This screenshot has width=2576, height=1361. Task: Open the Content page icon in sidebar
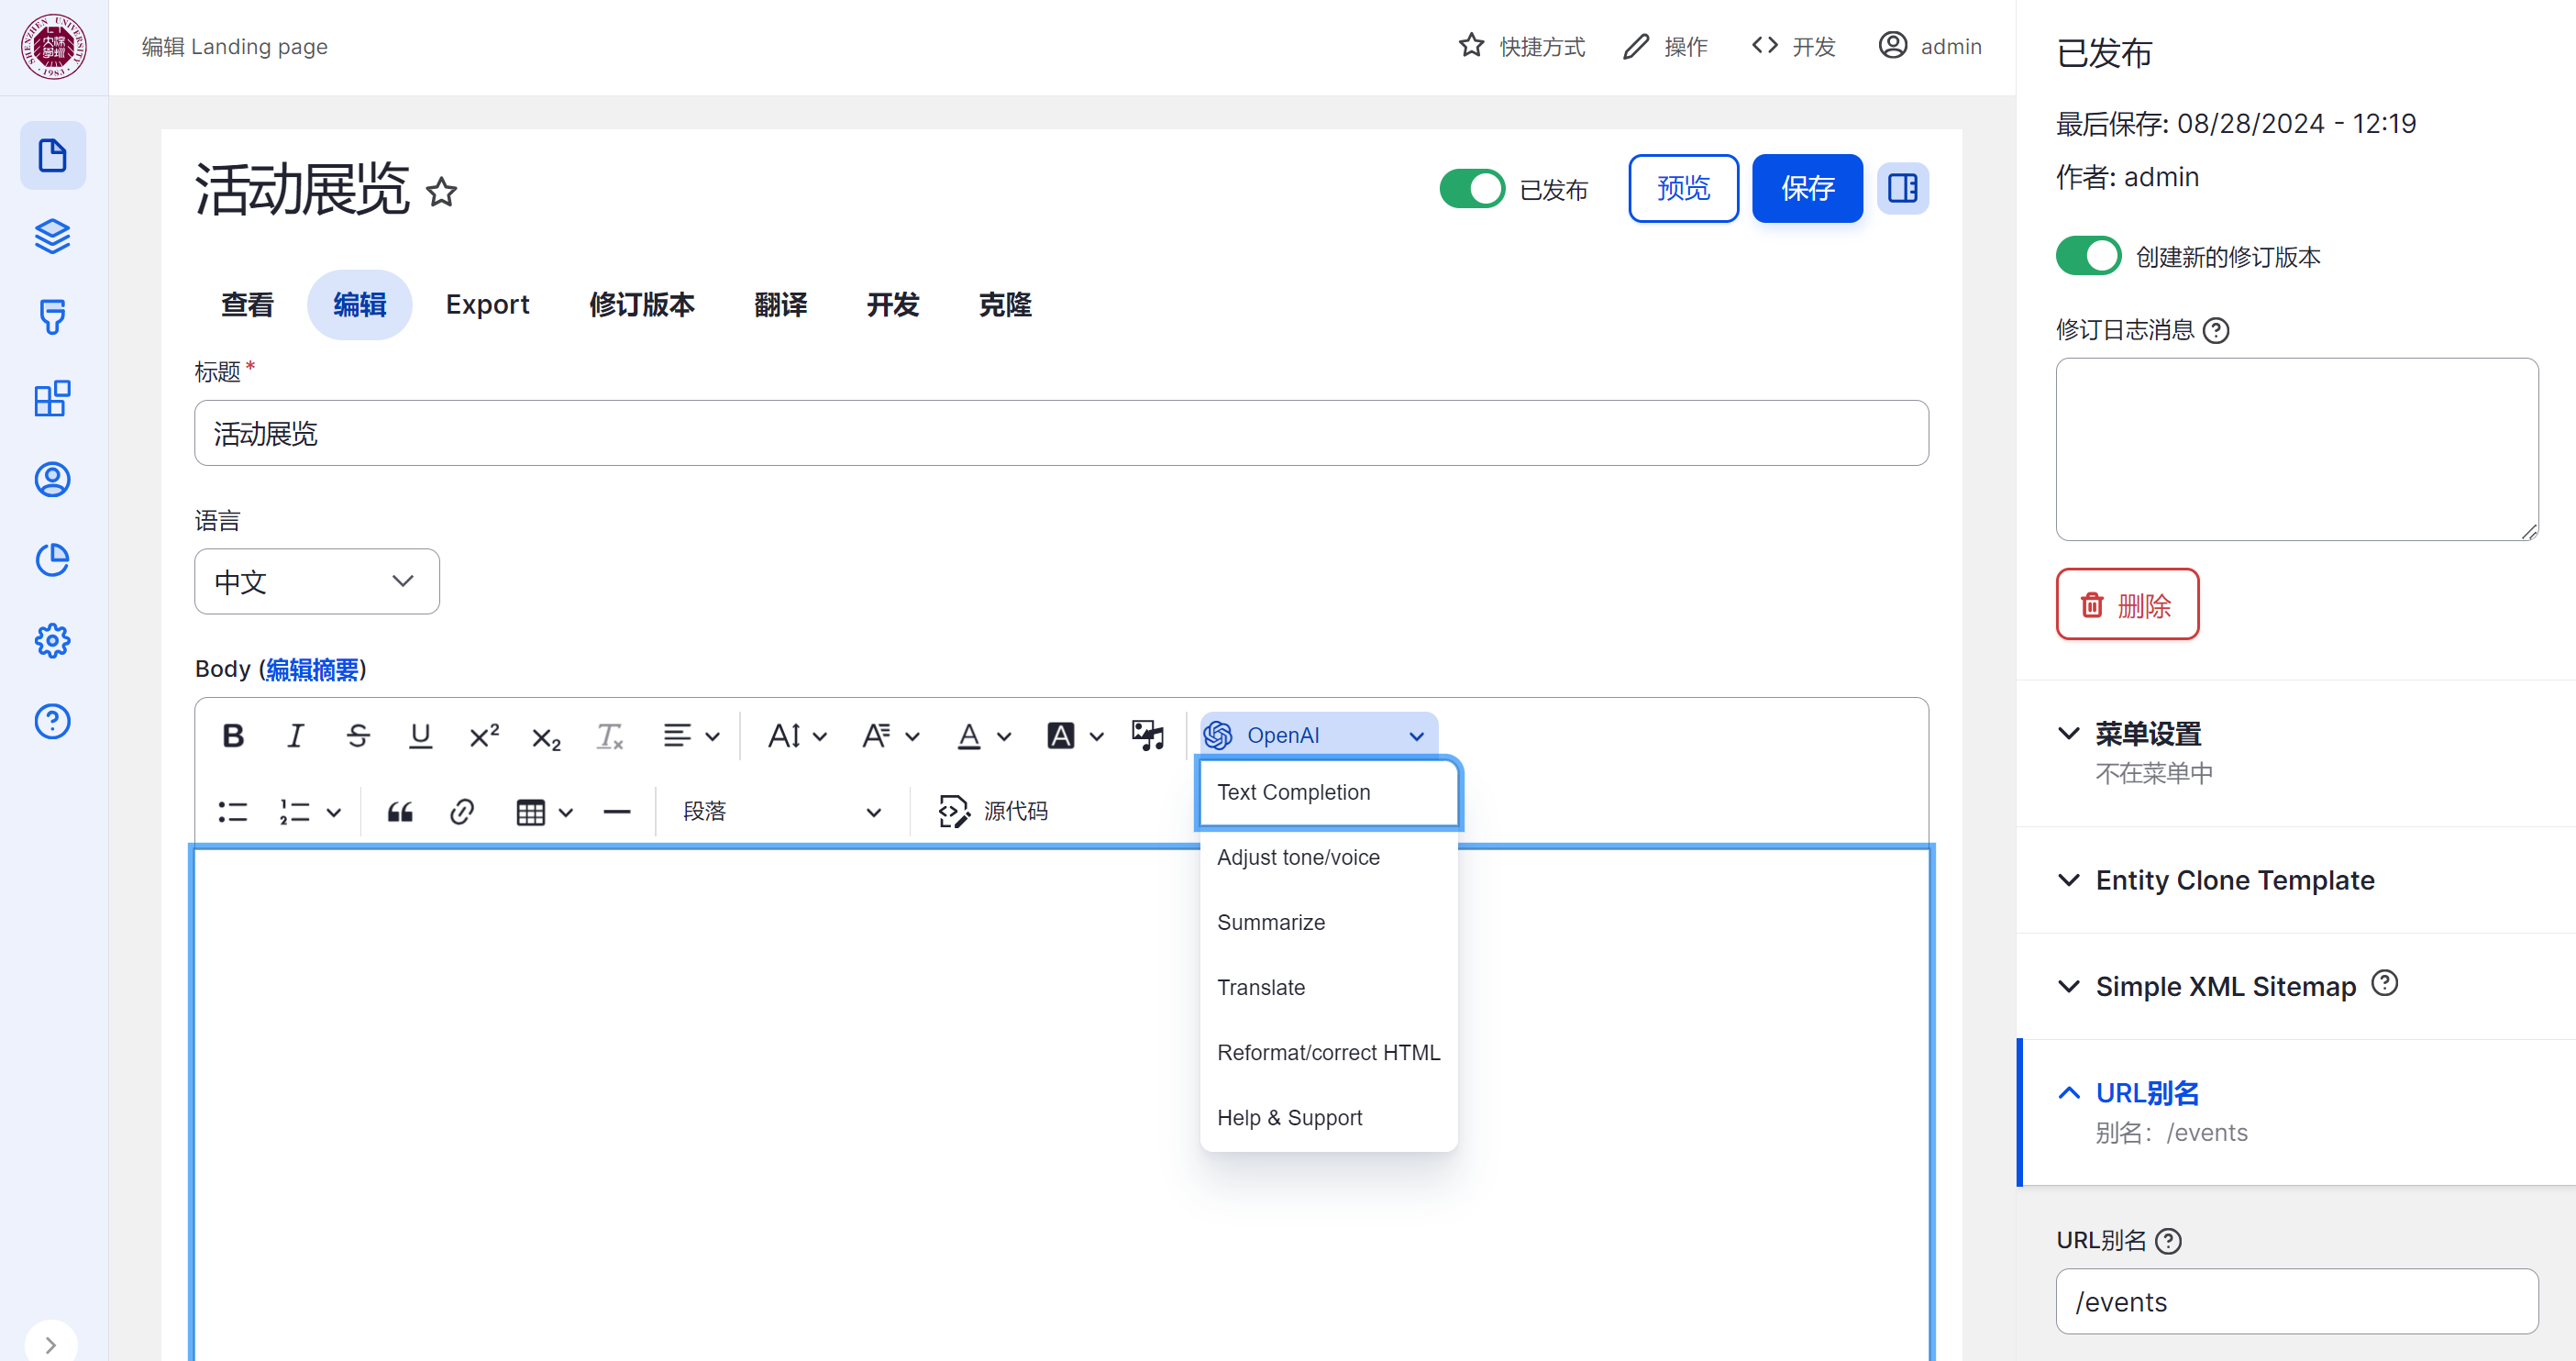click(x=53, y=156)
